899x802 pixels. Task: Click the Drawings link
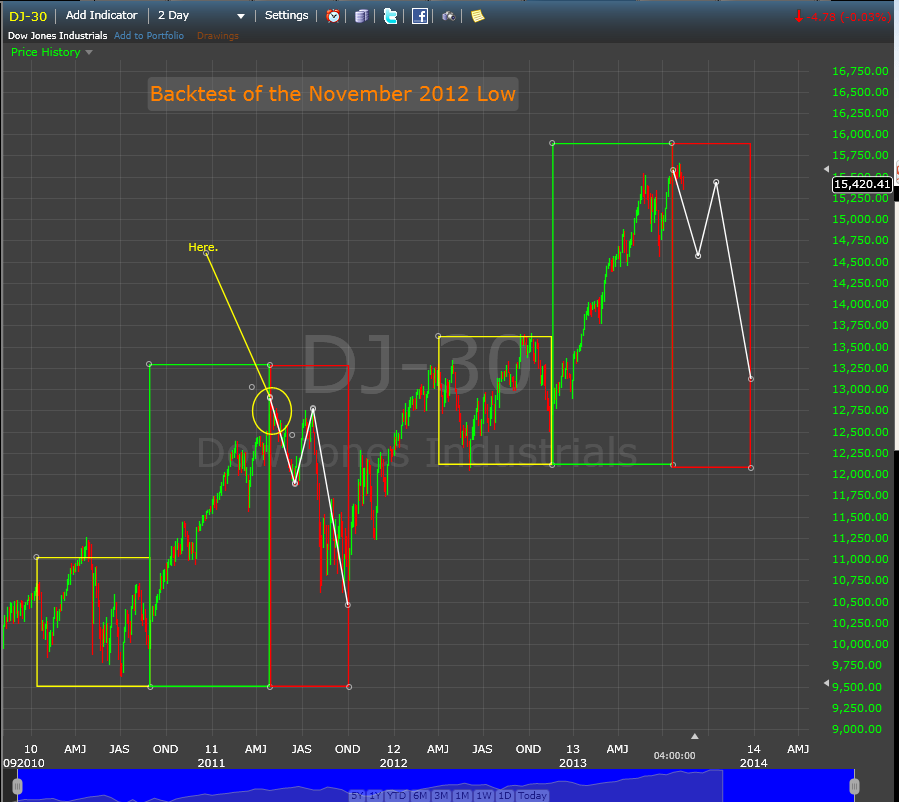point(217,36)
